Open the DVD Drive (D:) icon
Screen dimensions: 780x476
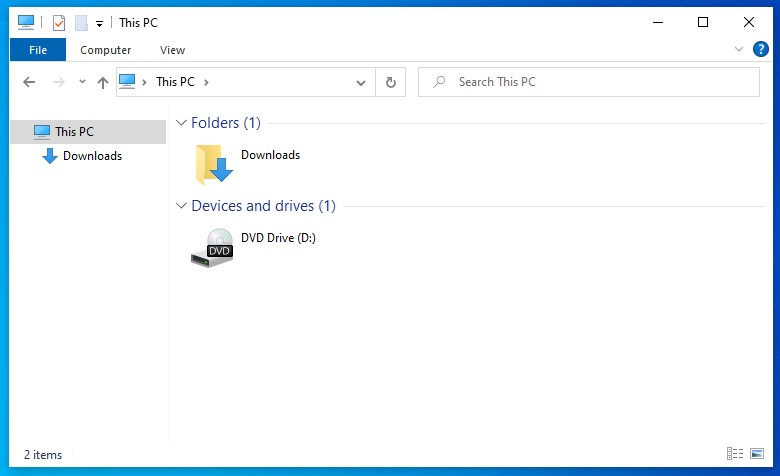[x=212, y=247]
